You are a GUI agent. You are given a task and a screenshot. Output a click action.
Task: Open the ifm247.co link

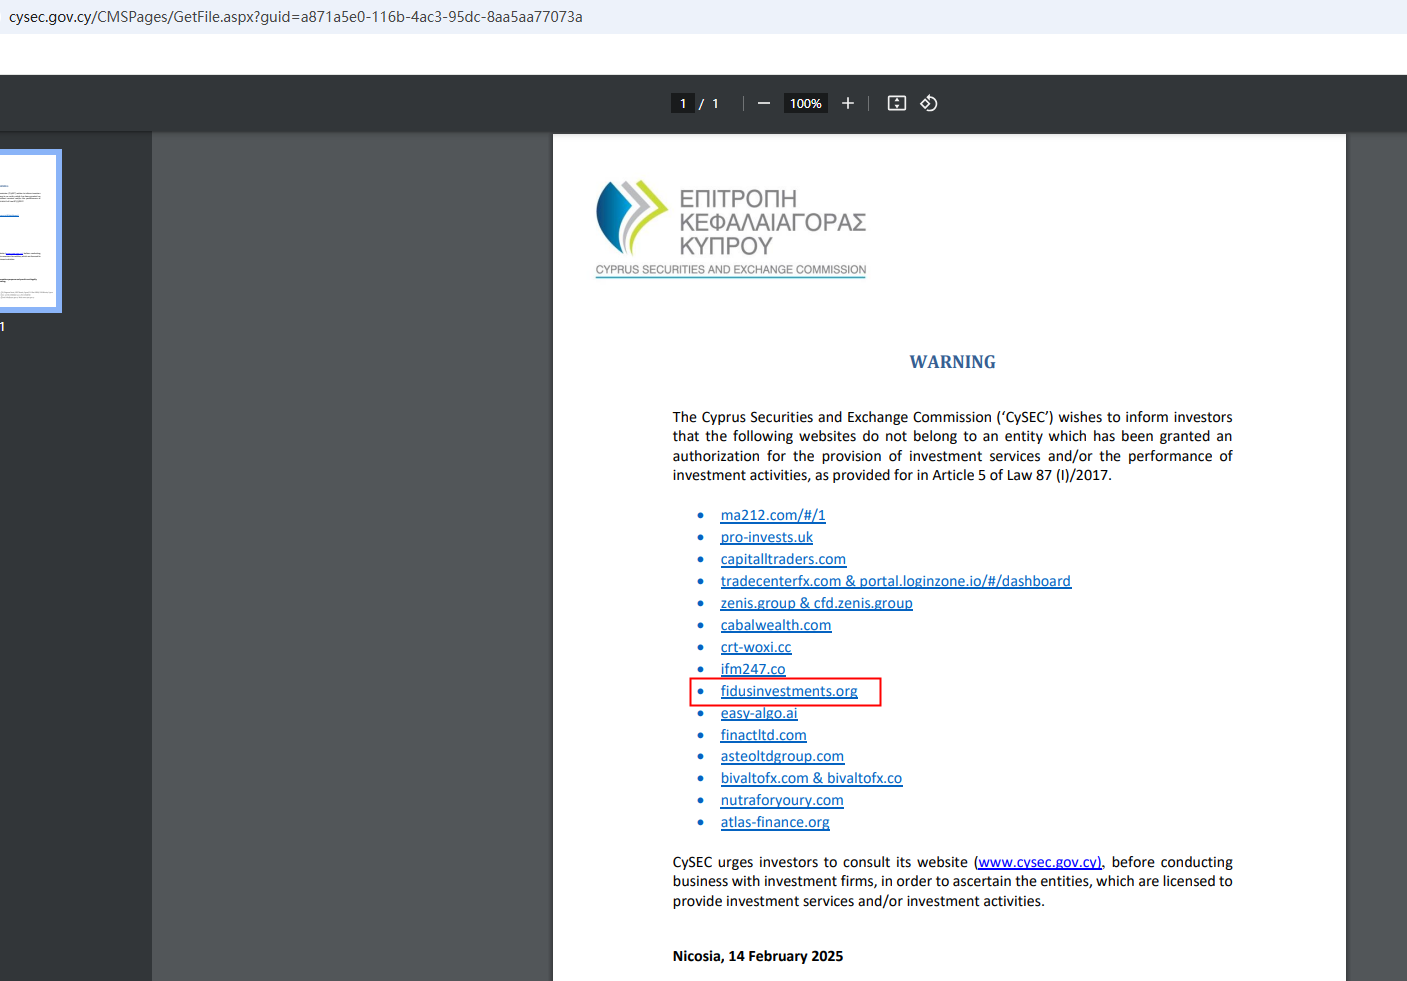[753, 669]
